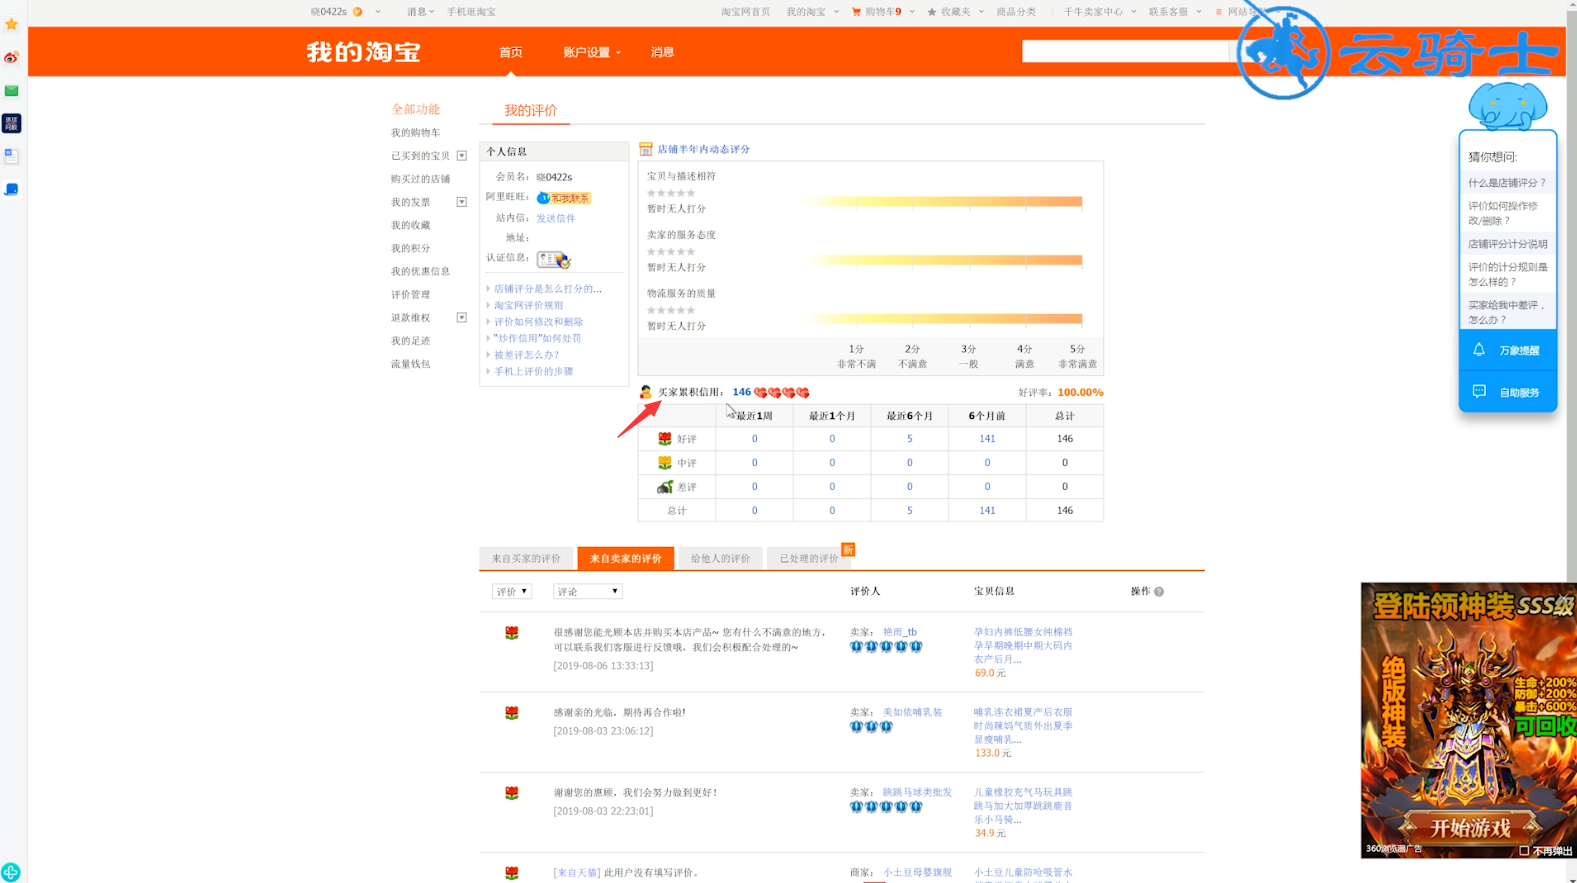1577x883 pixels.
Task: Click the 认证信息 certification badge icon
Action: click(554, 260)
